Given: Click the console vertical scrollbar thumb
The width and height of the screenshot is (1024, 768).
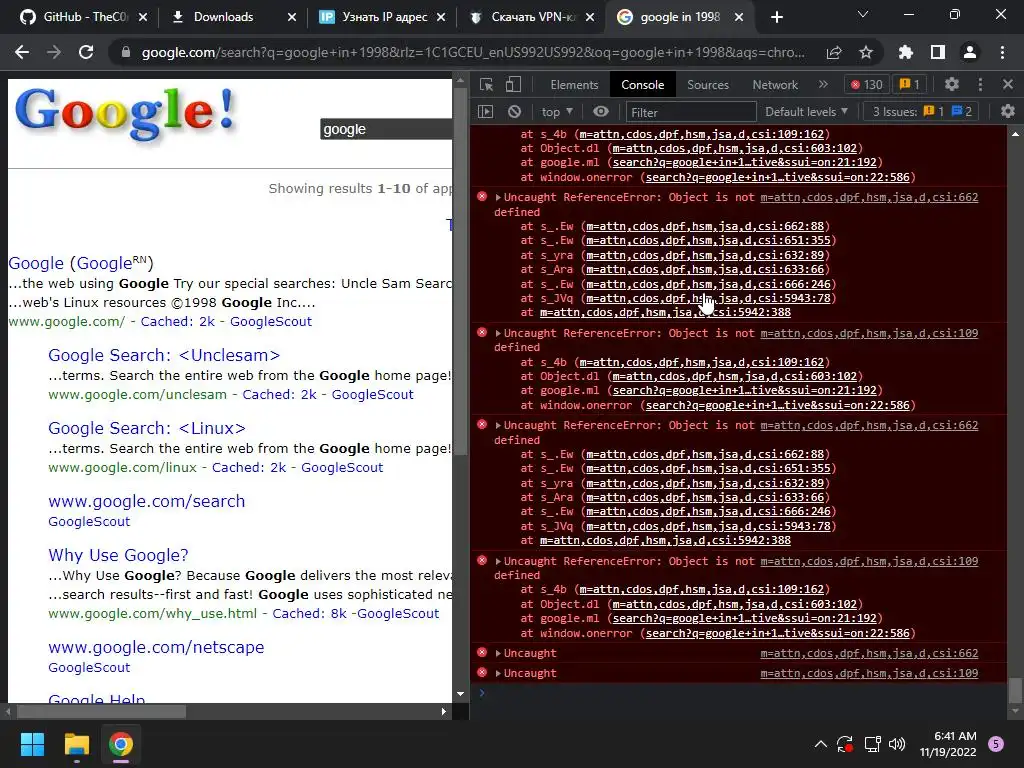Looking at the screenshot, I should pos(1015,690).
